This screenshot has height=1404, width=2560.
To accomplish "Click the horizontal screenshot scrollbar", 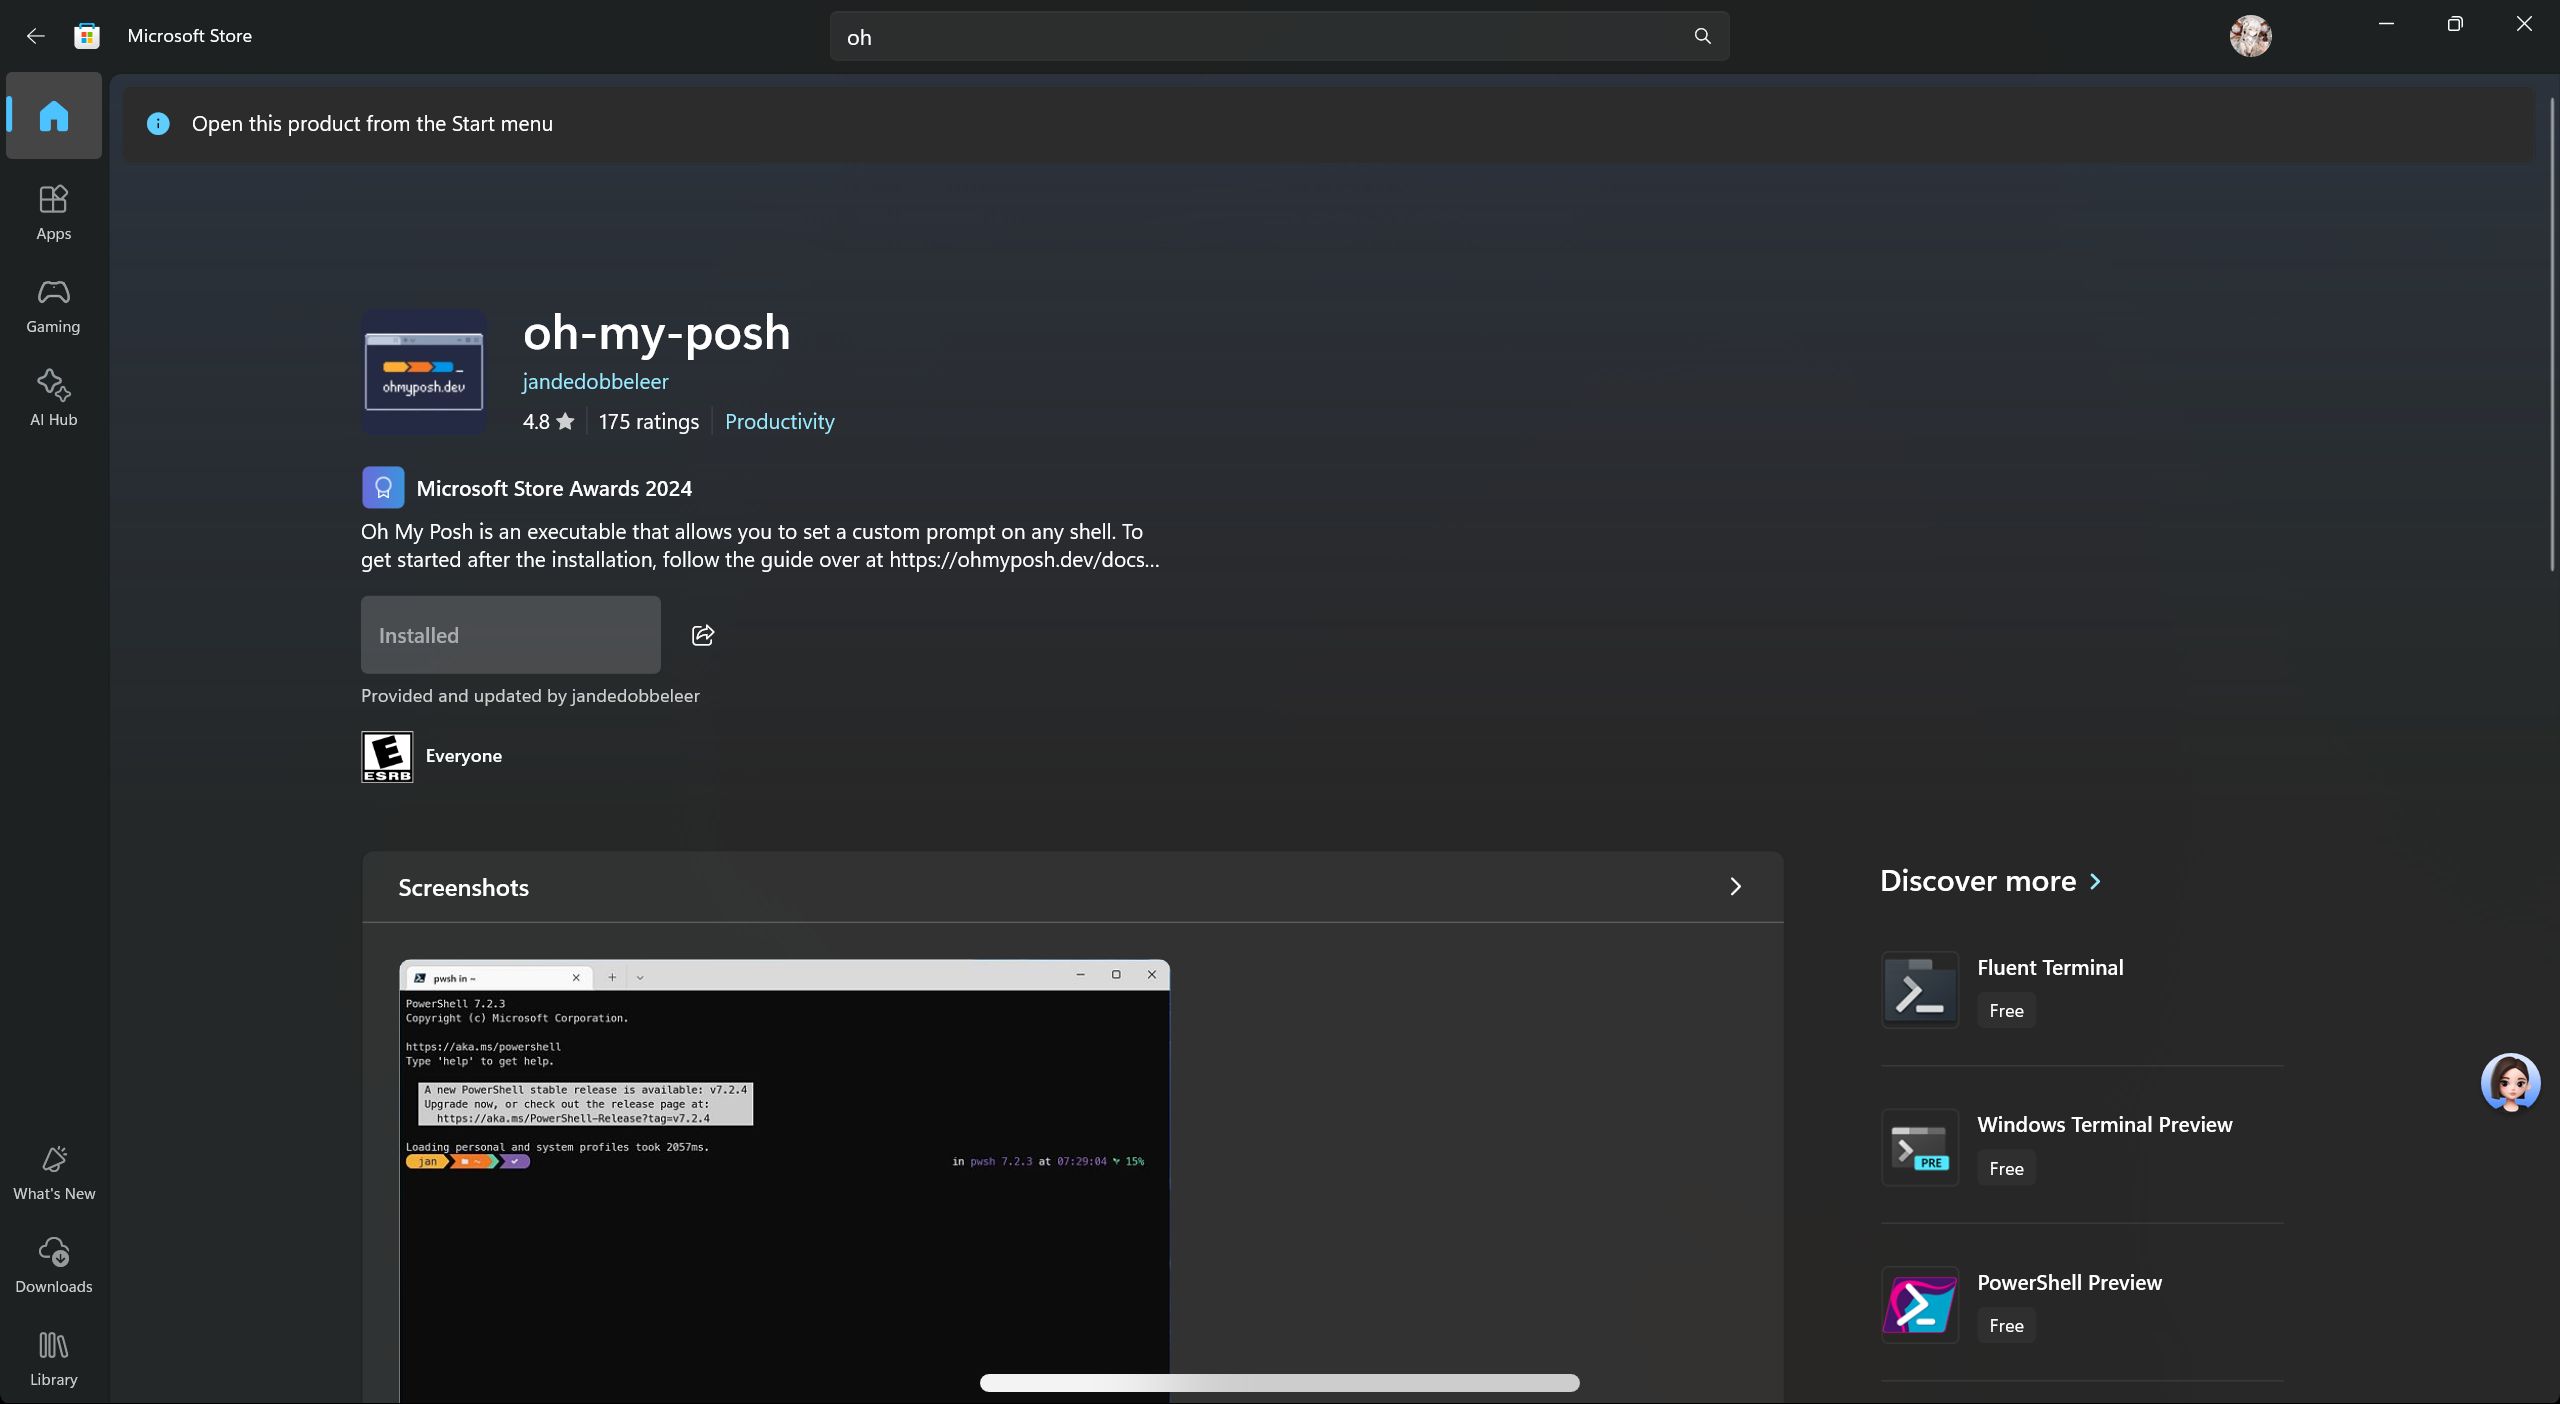I will [1279, 1383].
